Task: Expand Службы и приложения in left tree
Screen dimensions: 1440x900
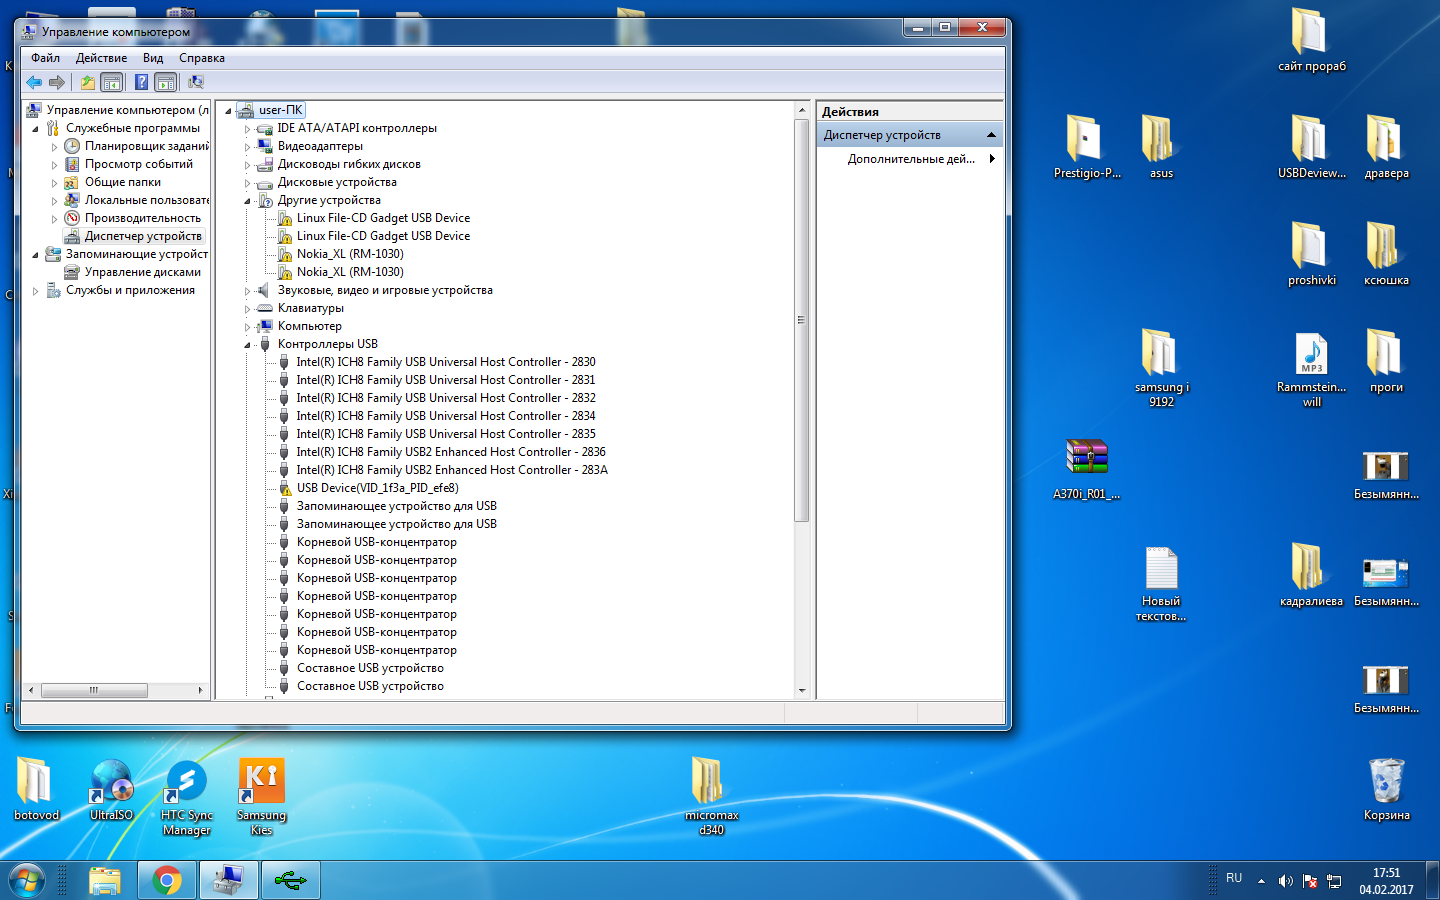Action: (36, 291)
